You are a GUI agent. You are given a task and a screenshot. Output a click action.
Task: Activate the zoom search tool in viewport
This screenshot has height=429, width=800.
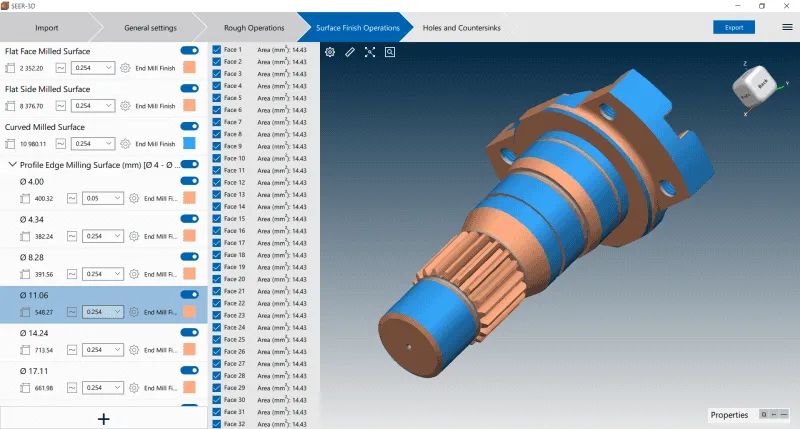[390, 52]
